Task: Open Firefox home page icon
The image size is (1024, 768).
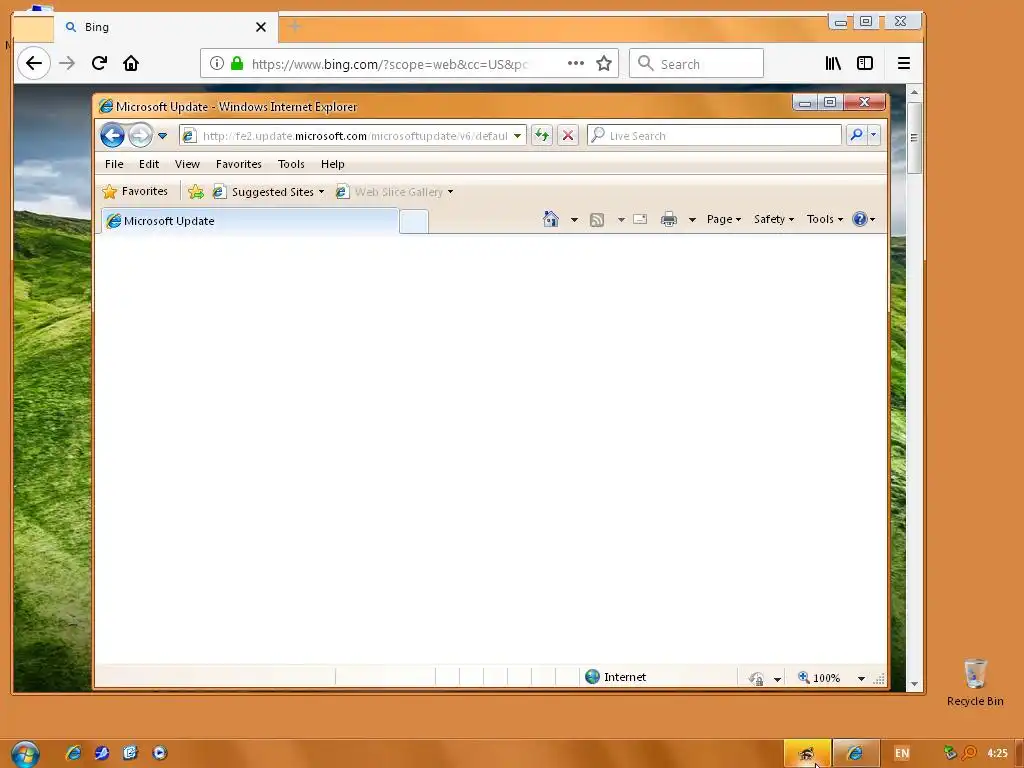Action: pyautogui.click(x=131, y=63)
